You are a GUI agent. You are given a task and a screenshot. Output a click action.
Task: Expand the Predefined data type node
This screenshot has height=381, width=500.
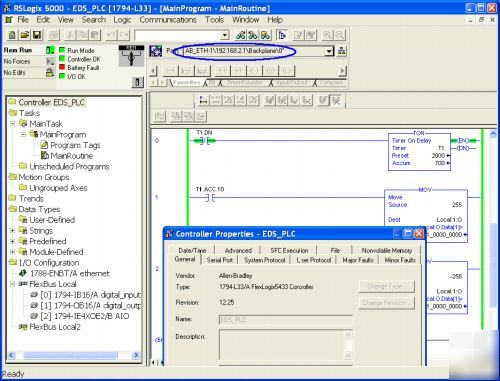click(x=13, y=241)
